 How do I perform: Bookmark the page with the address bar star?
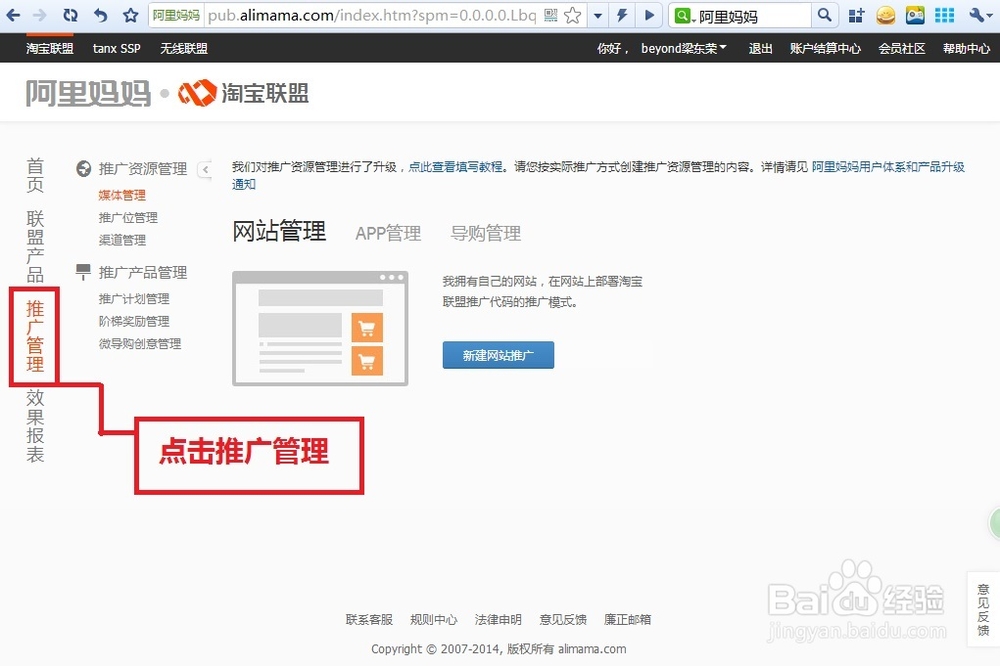click(x=573, y=15)
